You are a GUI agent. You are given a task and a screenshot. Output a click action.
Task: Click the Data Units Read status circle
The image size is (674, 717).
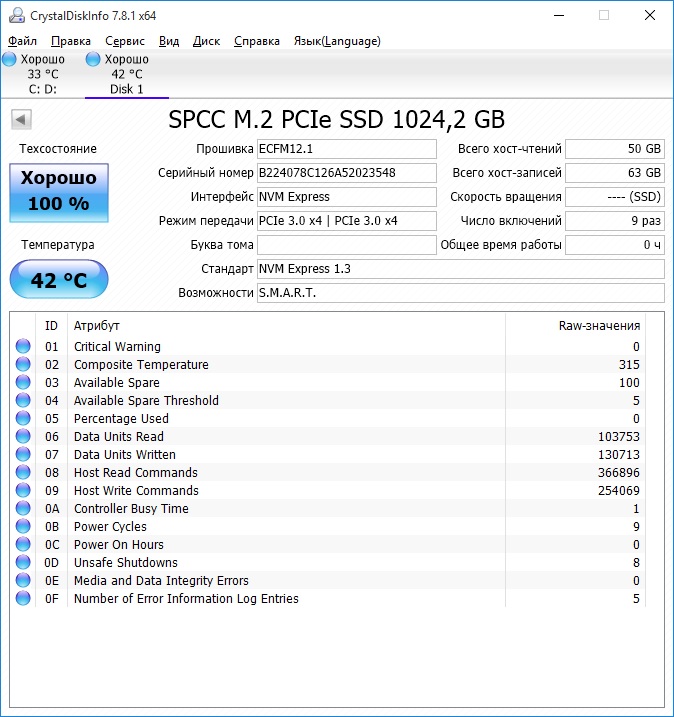click(x=23, y=436)
